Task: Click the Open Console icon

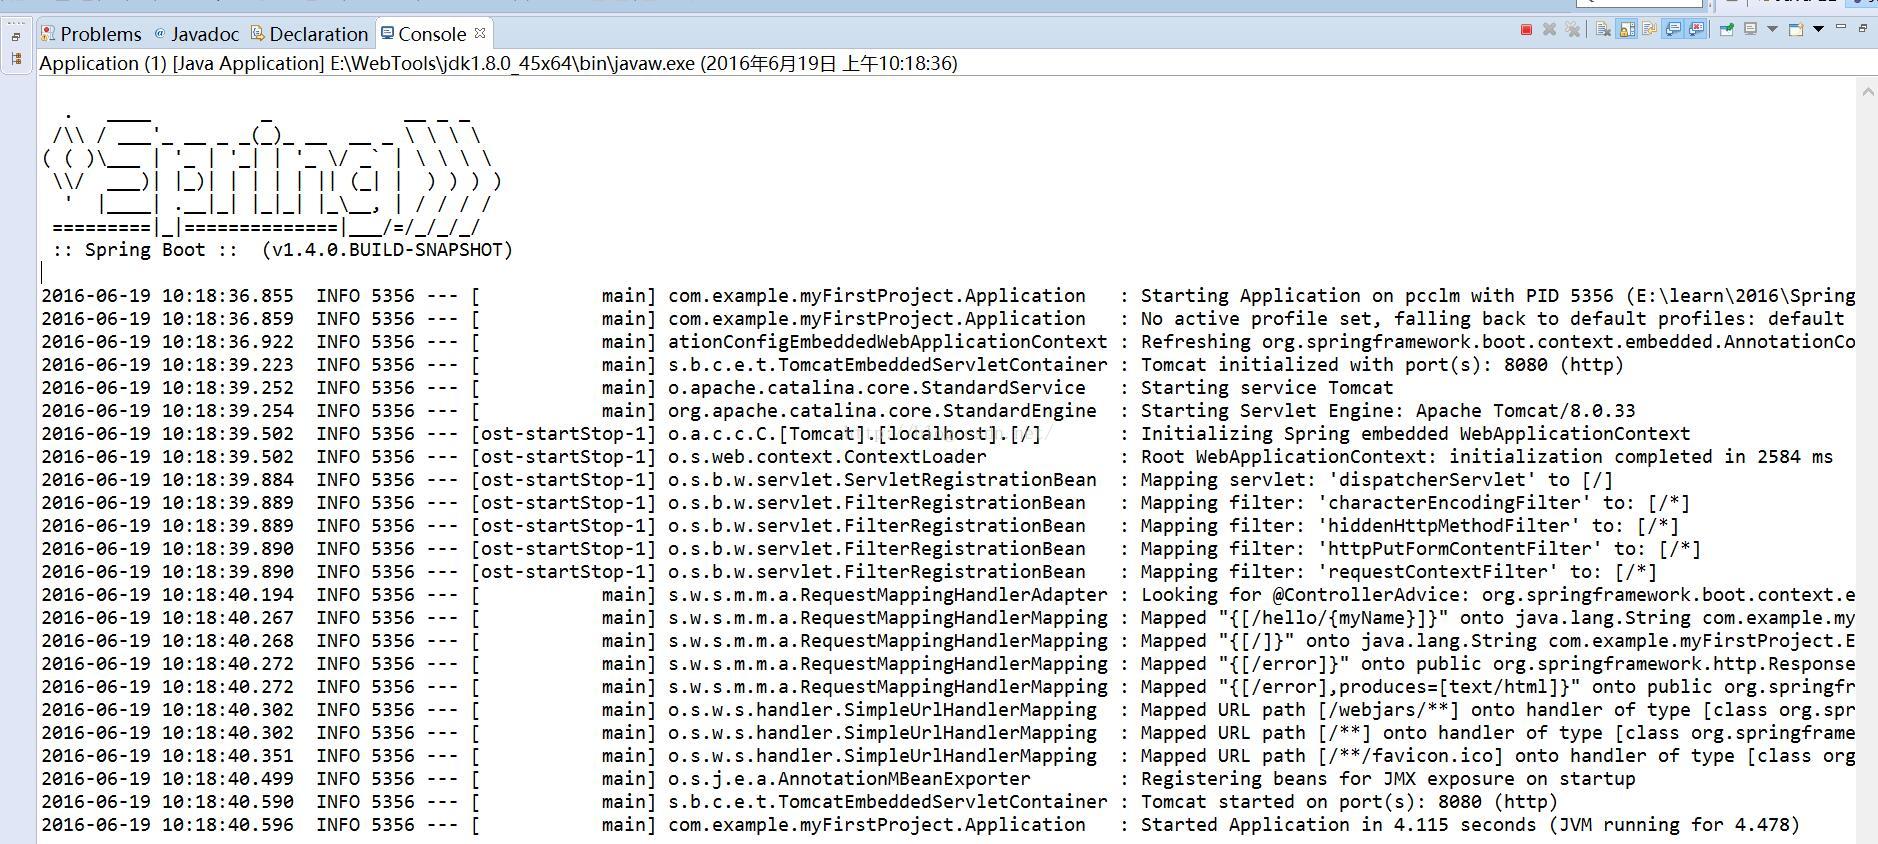Action: 1795,29
